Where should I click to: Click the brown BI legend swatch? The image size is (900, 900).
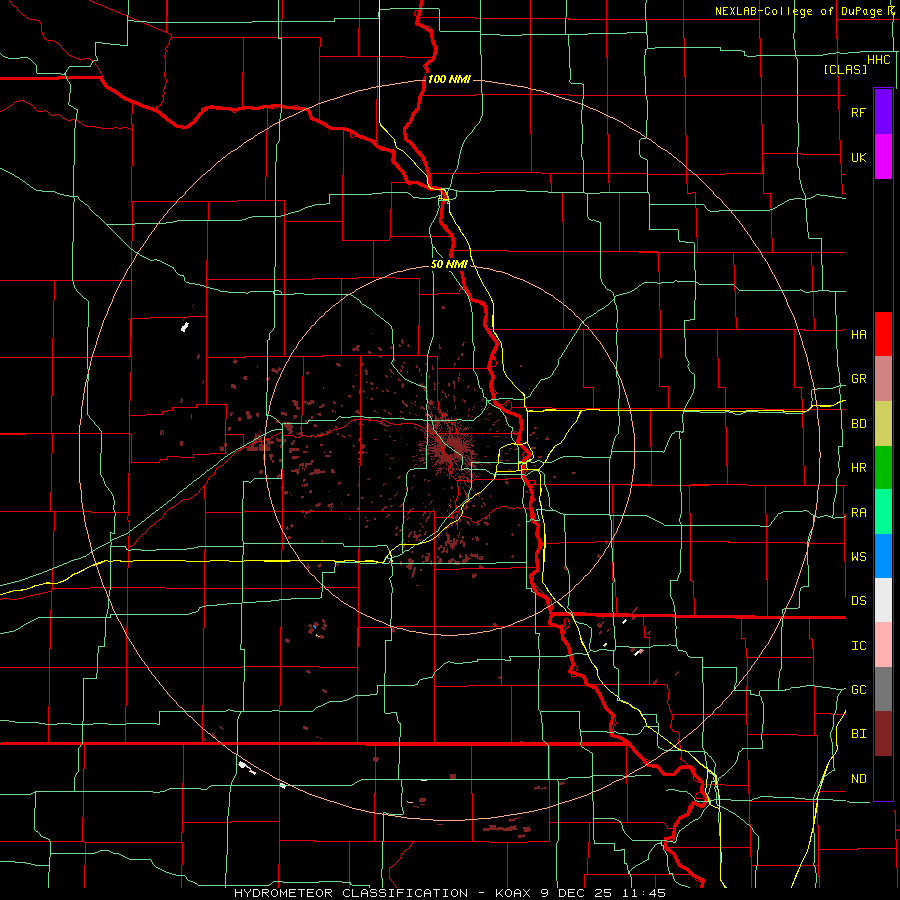pos(883,734)
